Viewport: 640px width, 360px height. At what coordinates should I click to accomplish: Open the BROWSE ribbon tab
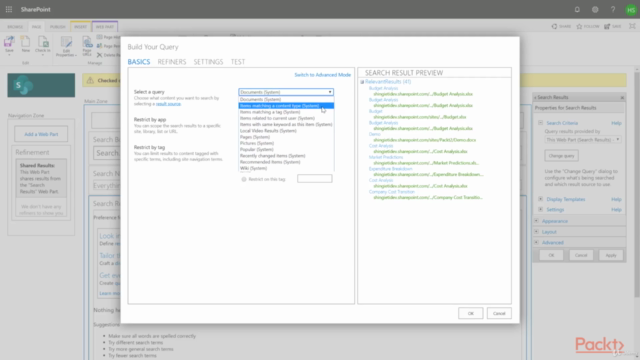(15, 27)
